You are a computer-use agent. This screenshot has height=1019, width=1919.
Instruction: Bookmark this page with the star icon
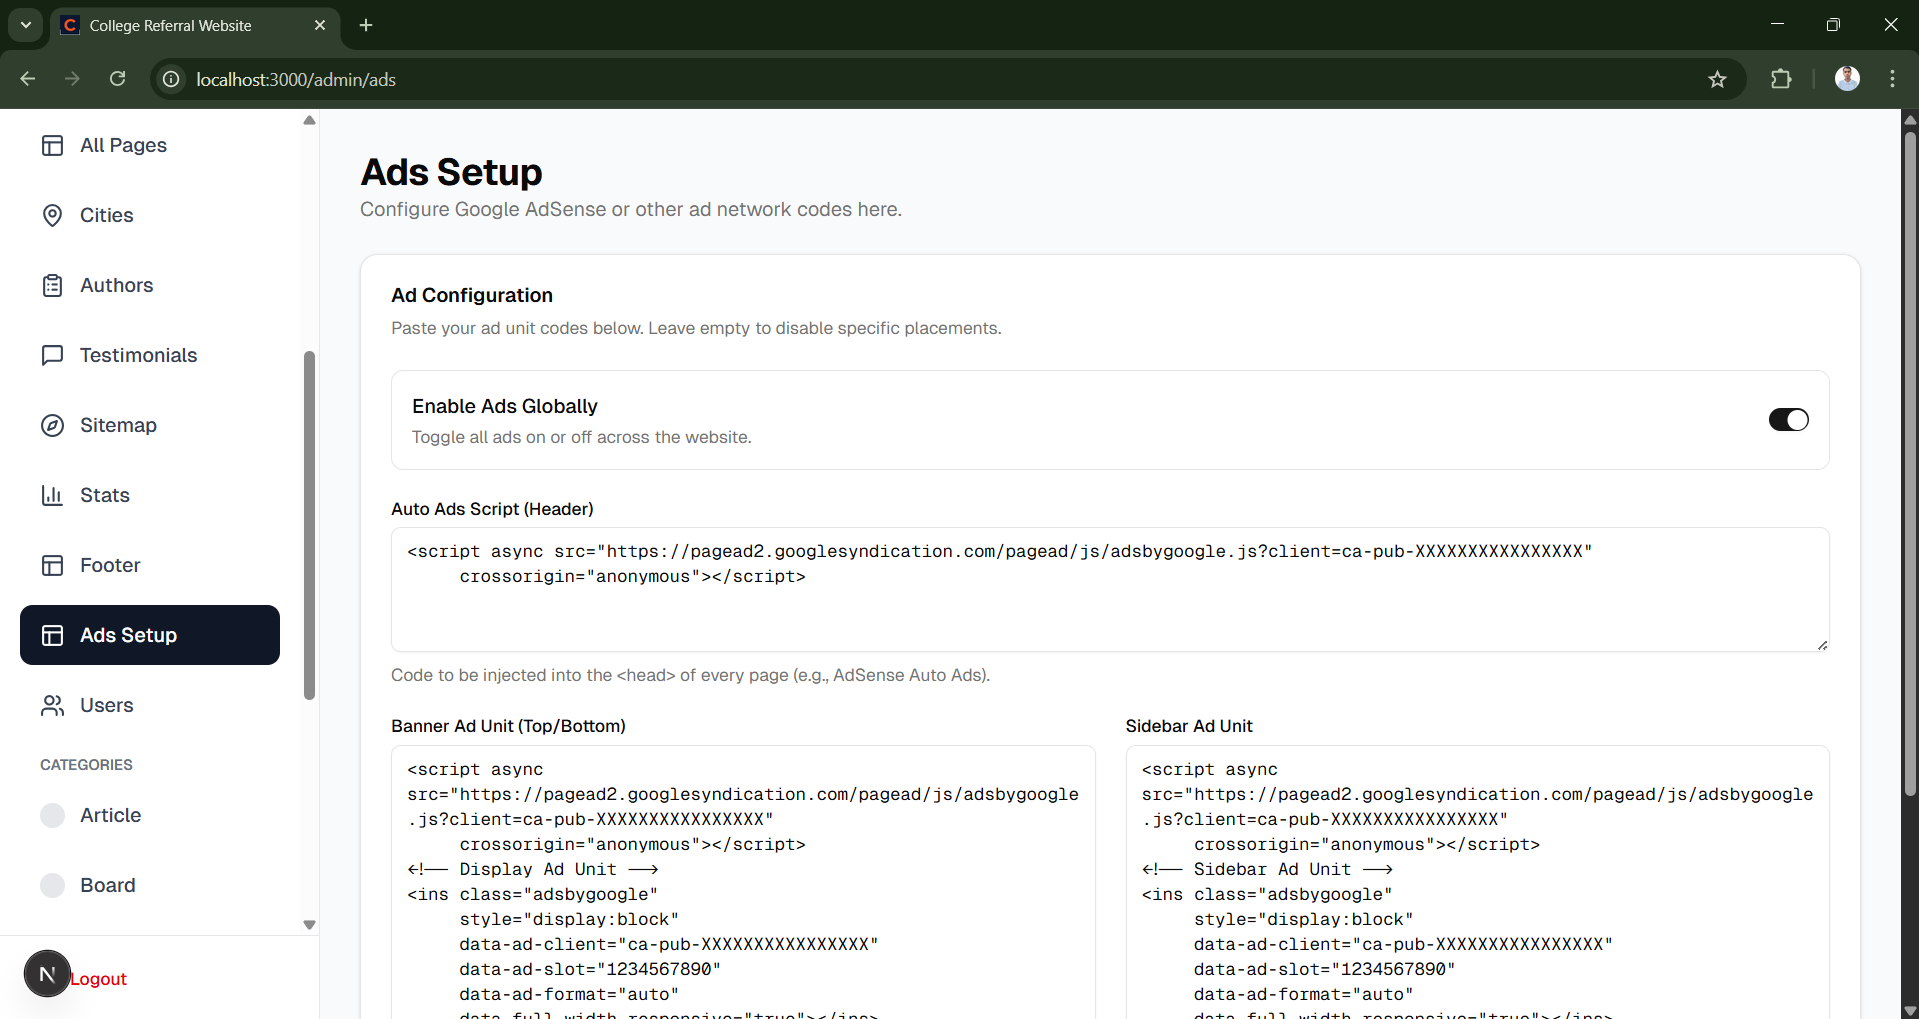click(1717, 80)
